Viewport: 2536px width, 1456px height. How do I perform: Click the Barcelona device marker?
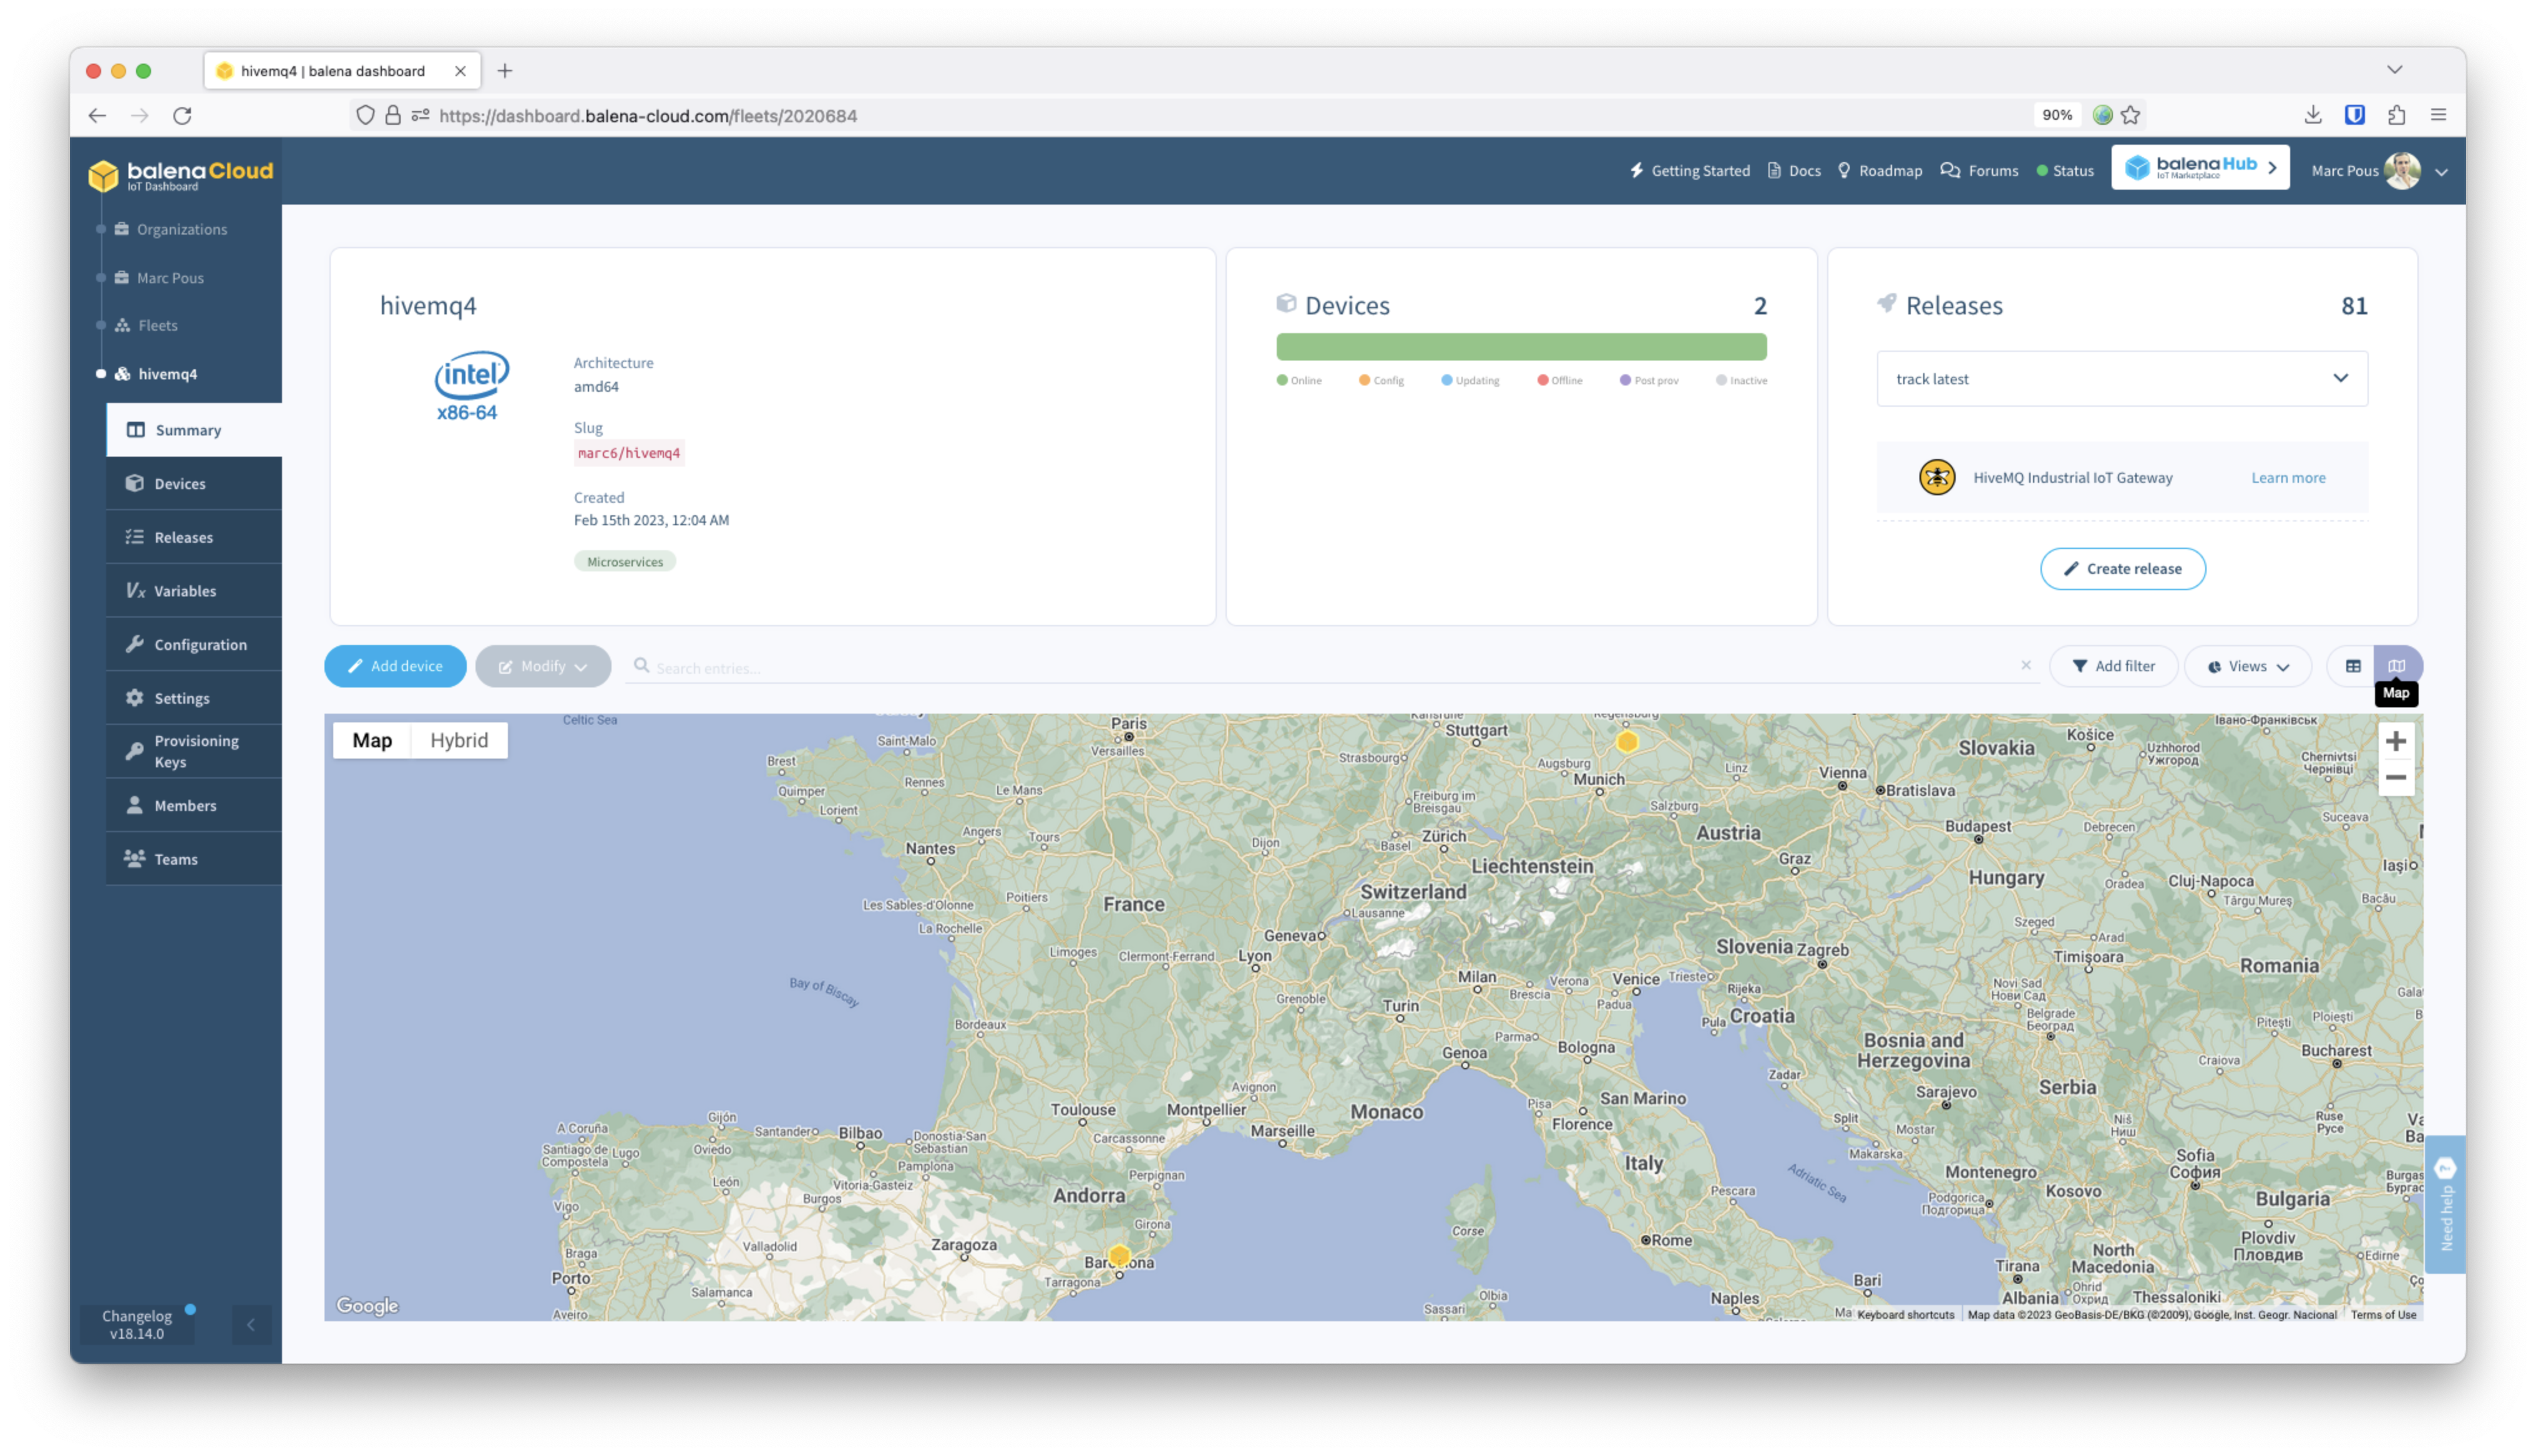(x=1119, y=1255)
